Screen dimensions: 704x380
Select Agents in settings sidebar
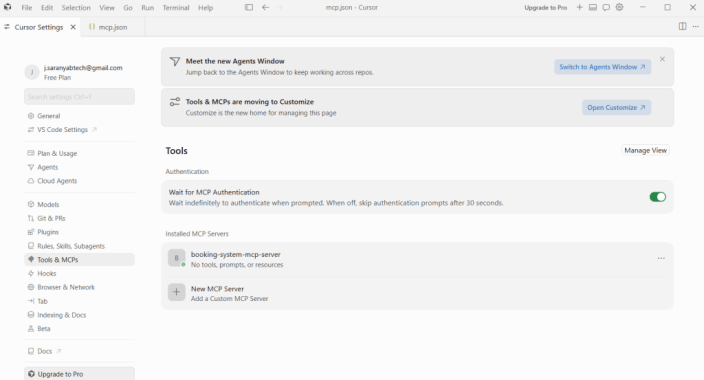[48, 167]
